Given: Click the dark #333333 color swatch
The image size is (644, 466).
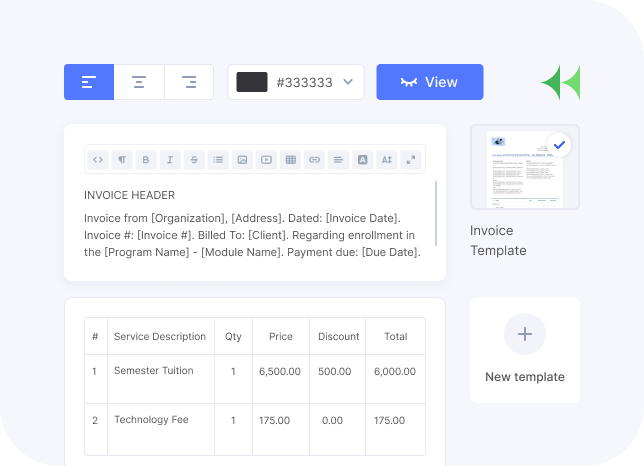Looking at the screenshot, I should [x=252, y=82].
